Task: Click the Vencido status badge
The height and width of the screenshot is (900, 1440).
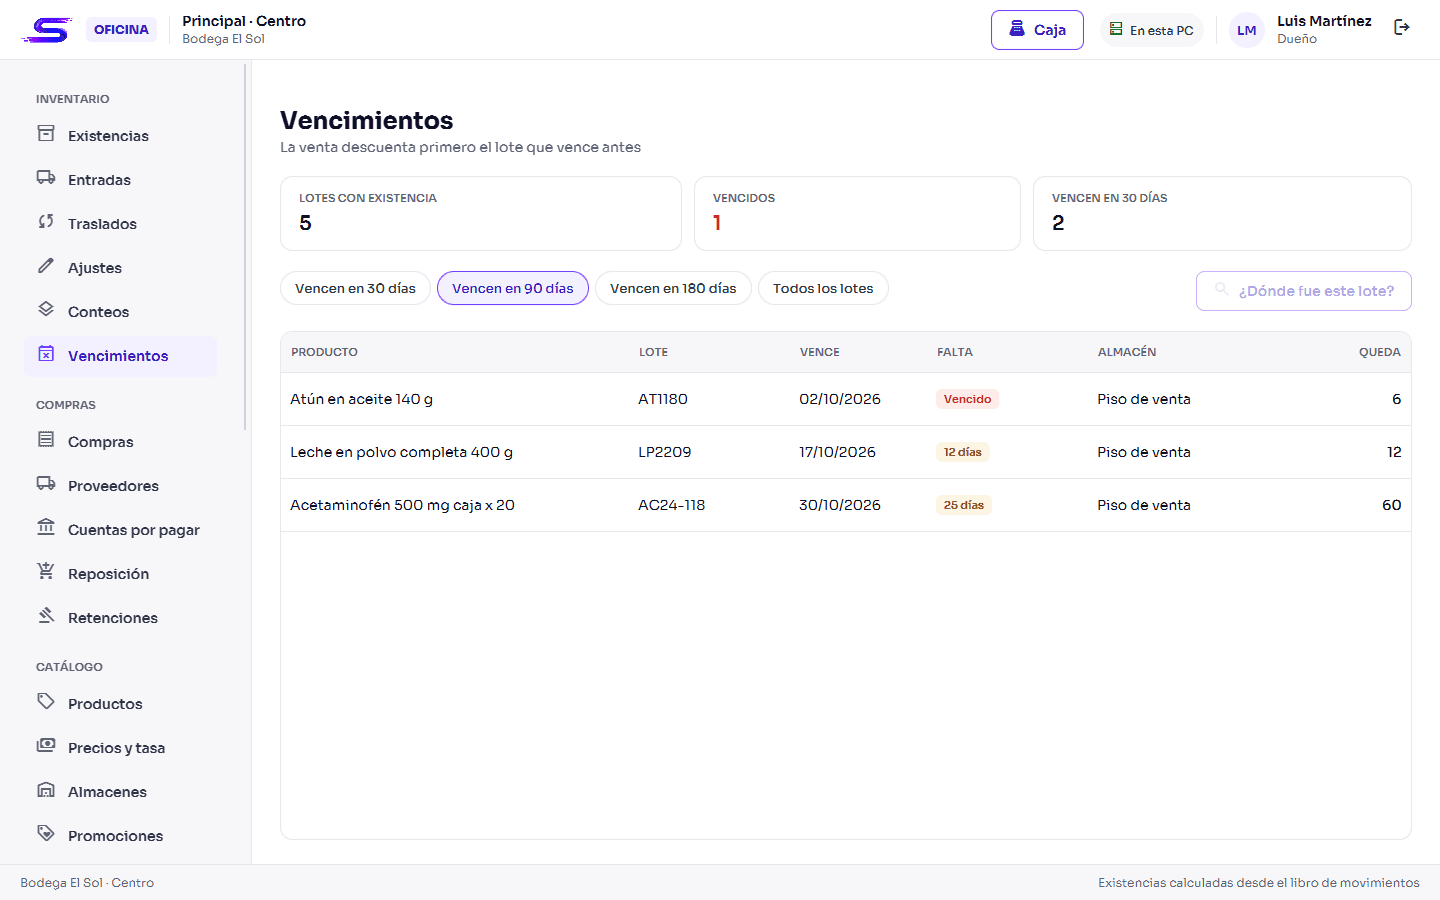Action: click(967, 399)
